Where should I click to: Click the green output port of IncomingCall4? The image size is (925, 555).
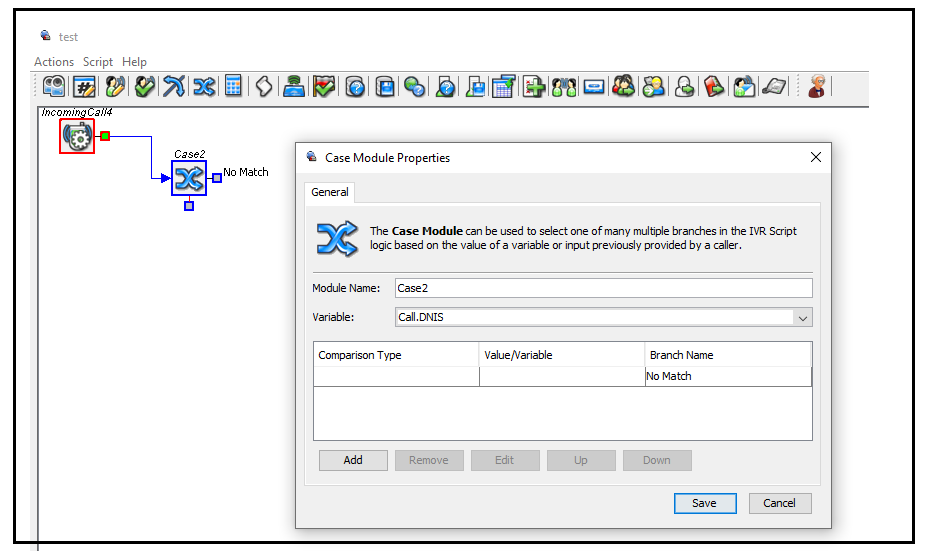click(105, 136)
